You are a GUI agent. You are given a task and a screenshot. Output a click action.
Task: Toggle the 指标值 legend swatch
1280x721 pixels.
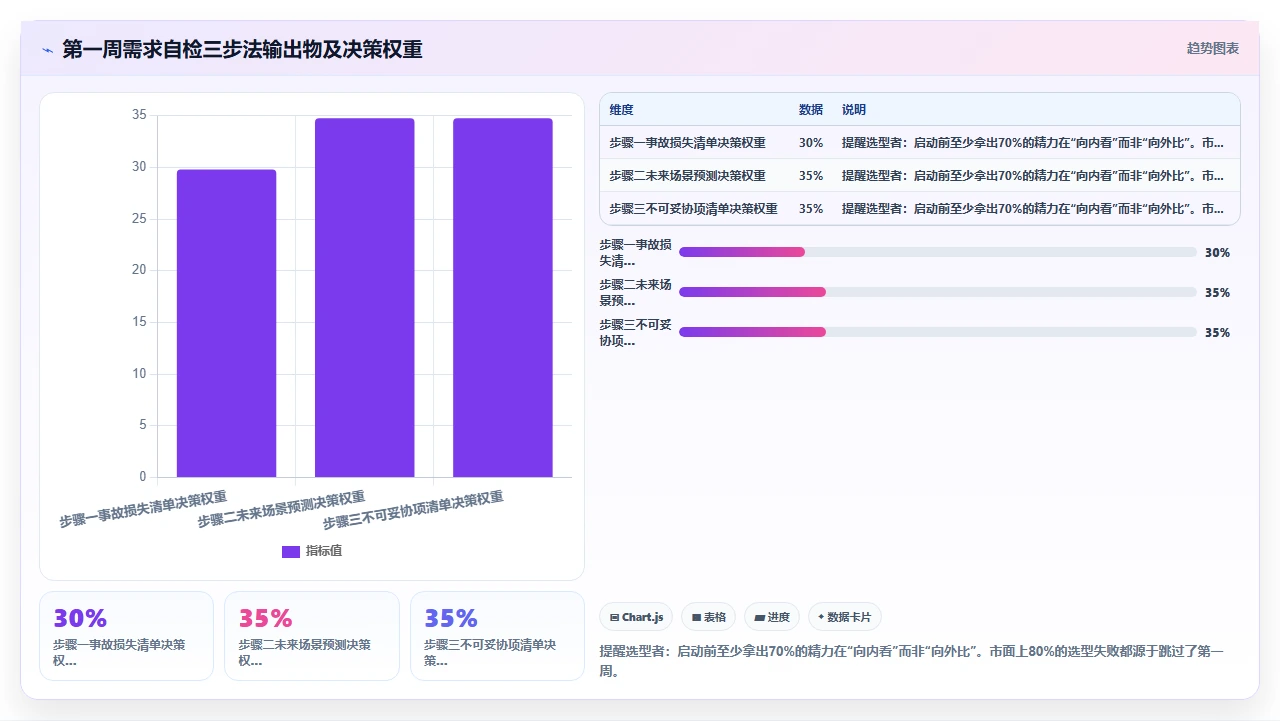(x=291, y=551)
